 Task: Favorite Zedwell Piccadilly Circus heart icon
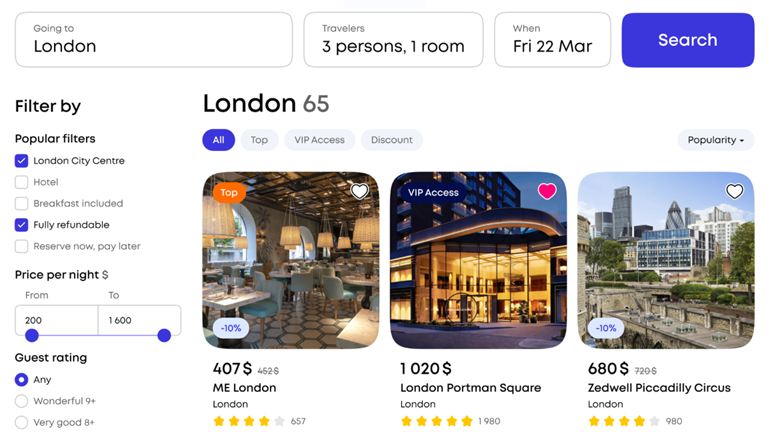tap(734, 191)
